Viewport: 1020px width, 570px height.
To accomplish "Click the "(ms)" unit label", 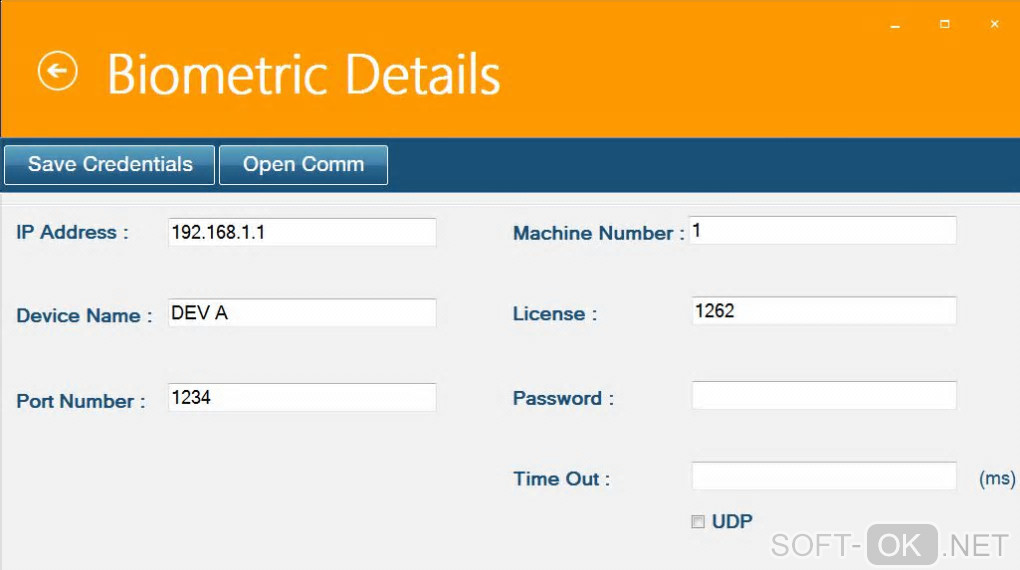I will click(x=997, y=478).
